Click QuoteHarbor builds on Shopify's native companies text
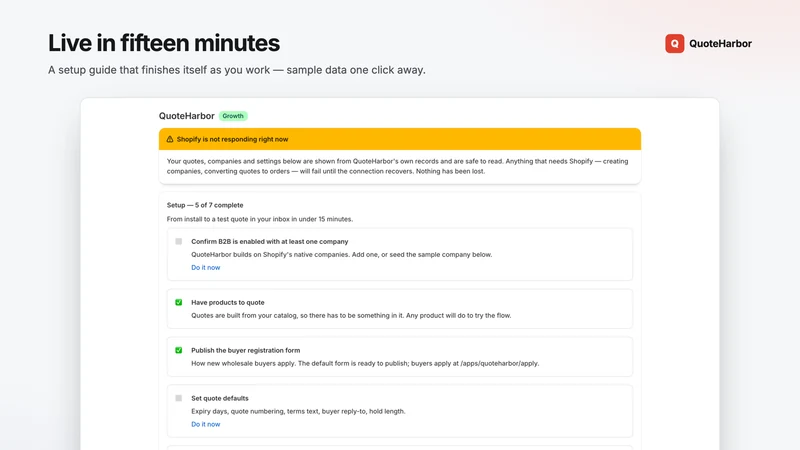The height and width of the screenshot is (450, 800). pyautogui.click(x=341, y=254)
